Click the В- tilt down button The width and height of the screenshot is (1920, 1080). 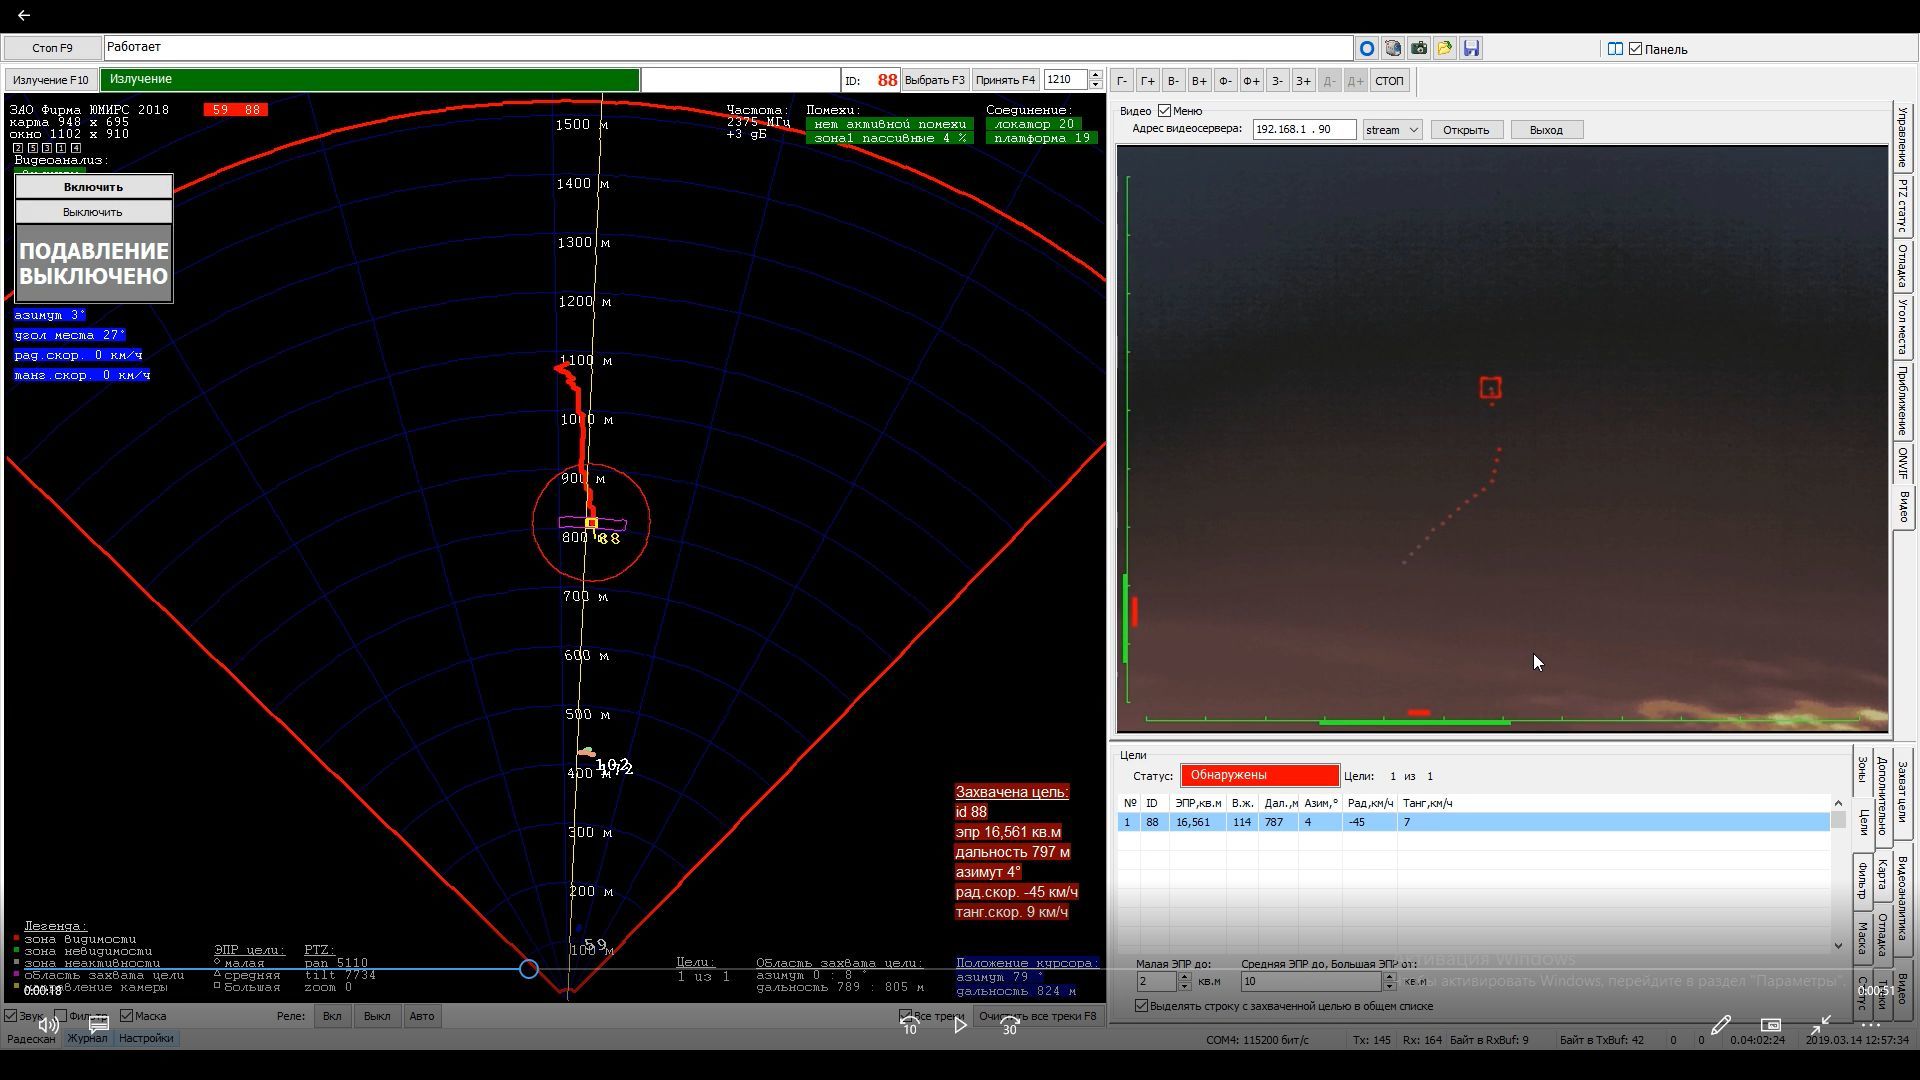tap(1173, 81)
